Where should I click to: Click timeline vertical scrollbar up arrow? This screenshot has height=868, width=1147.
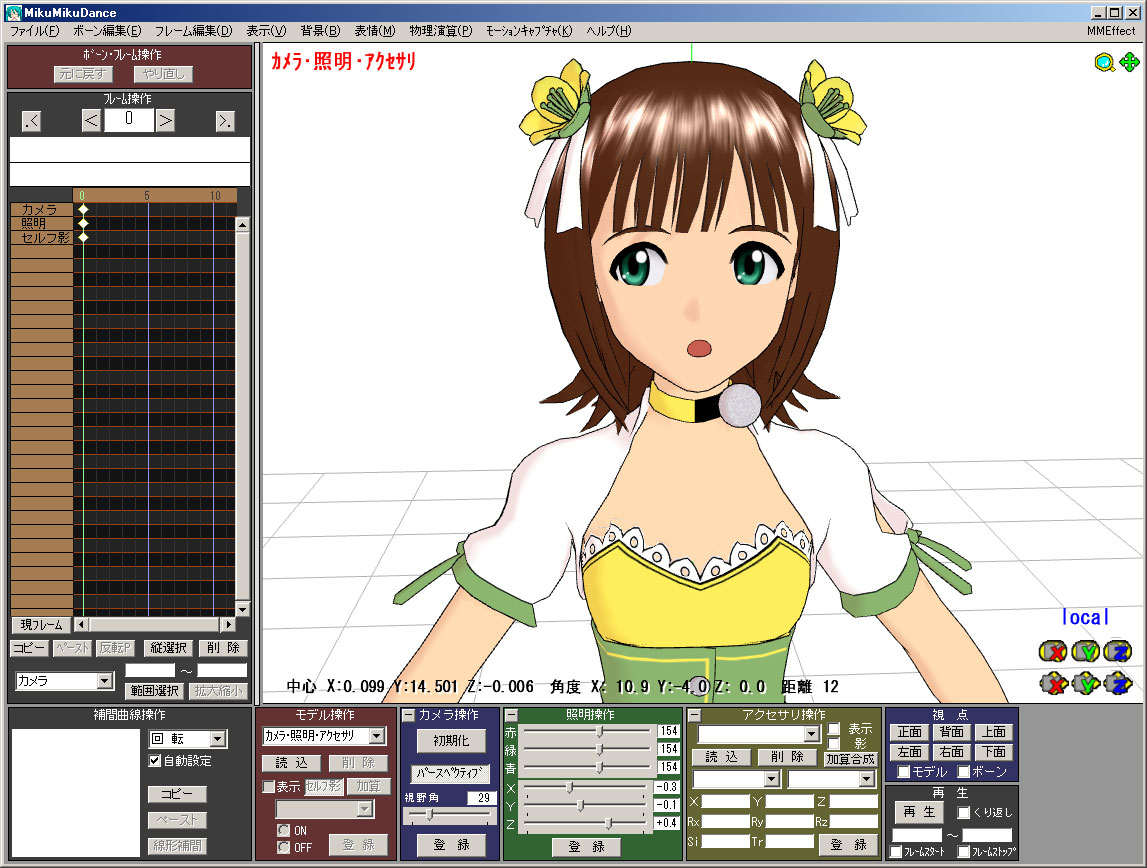243,224
